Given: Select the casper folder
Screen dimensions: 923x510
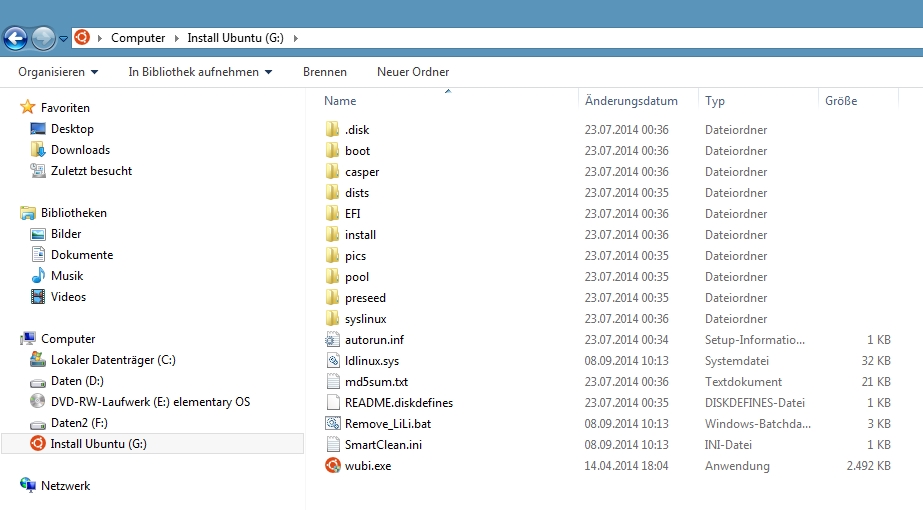Looking at the screenshot, I should point(362,172).
